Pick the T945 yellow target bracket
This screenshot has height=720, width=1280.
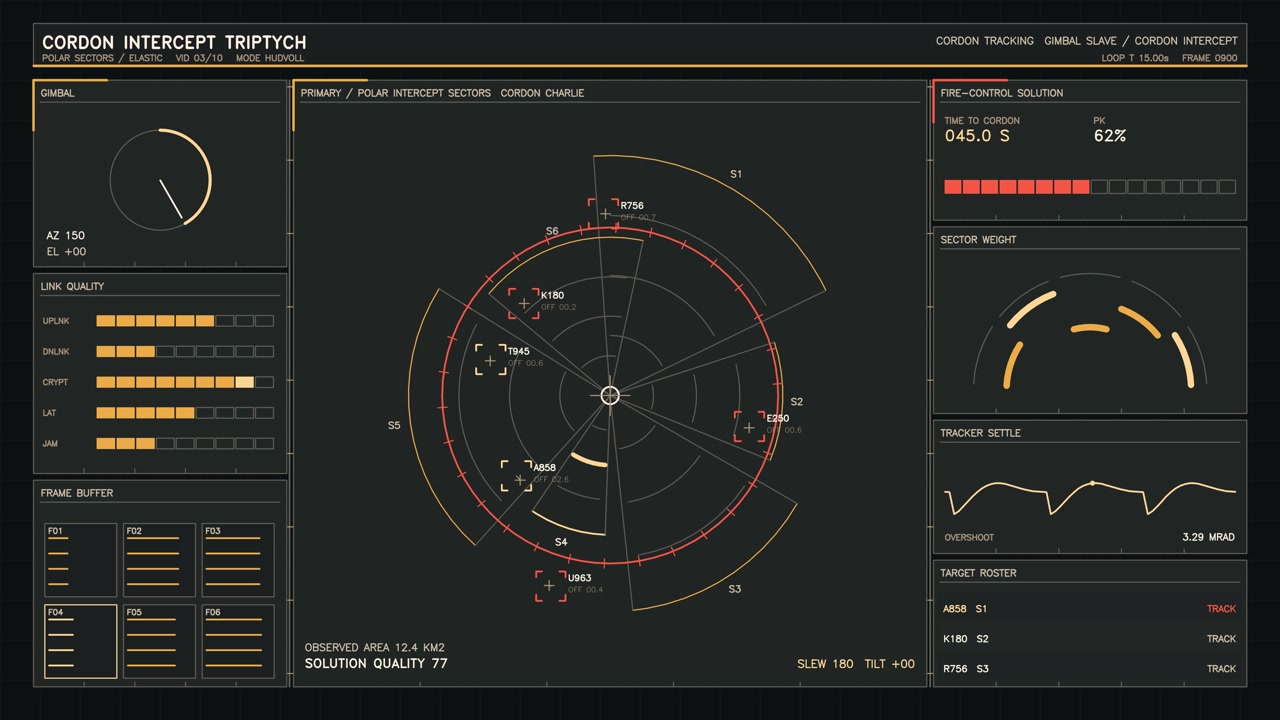point(491,359)
